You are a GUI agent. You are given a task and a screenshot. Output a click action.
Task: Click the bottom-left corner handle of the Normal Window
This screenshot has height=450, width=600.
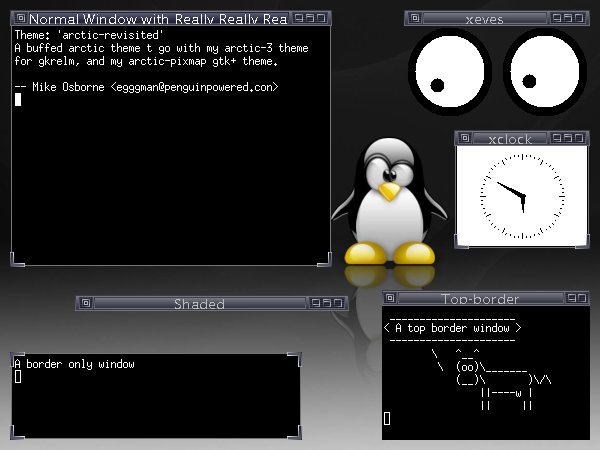click(x=17, y=260)
